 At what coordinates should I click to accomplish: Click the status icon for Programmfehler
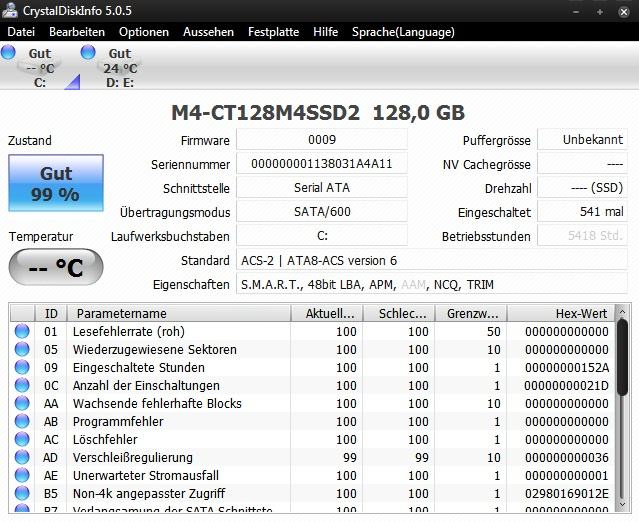point(22,421)
